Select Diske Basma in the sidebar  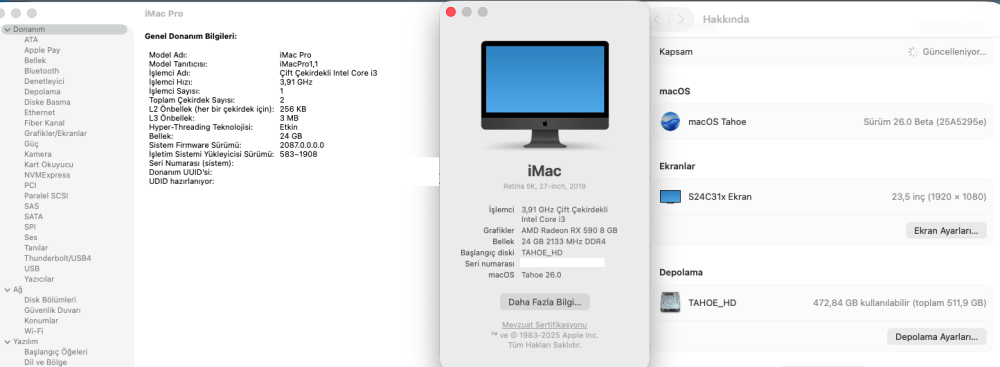click(47, 102)
